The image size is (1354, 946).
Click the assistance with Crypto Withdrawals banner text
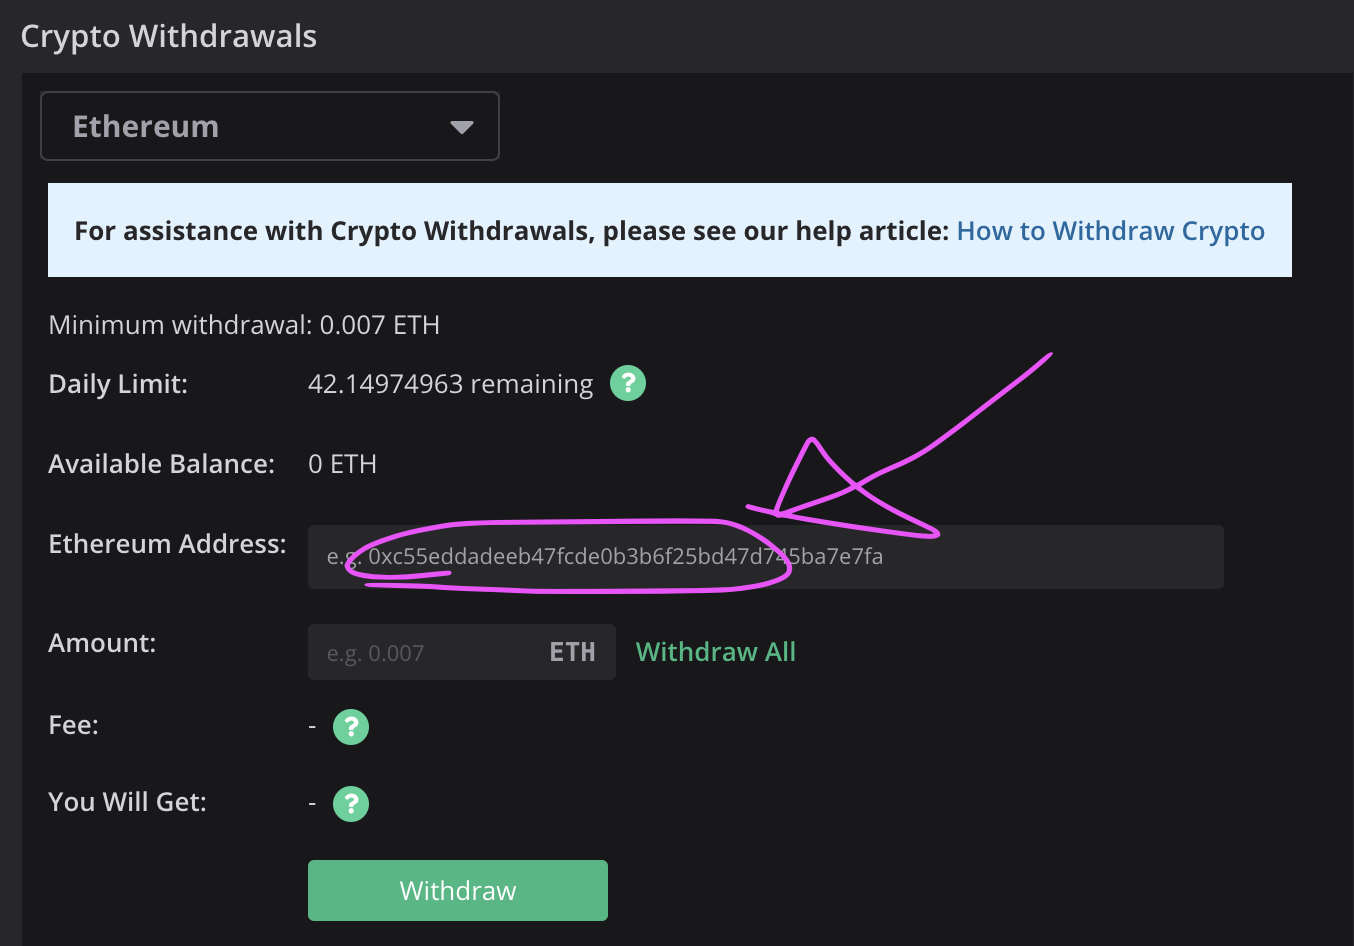[511, 231]
